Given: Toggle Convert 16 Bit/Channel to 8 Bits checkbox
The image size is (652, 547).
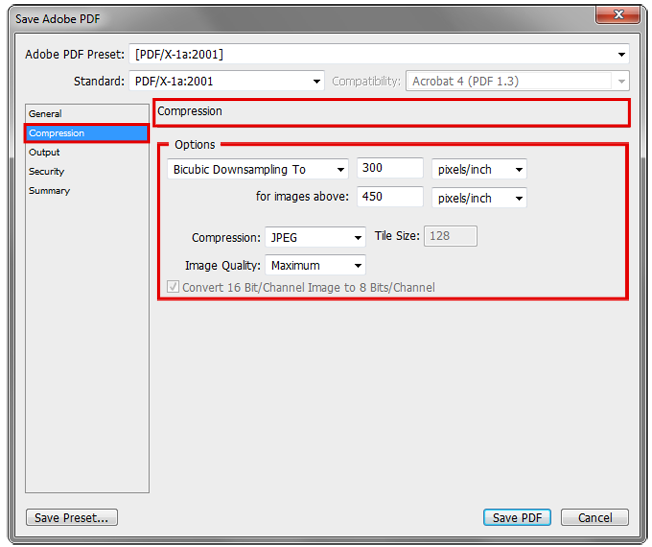Looking at the screenshot, I should coord(173,287).
